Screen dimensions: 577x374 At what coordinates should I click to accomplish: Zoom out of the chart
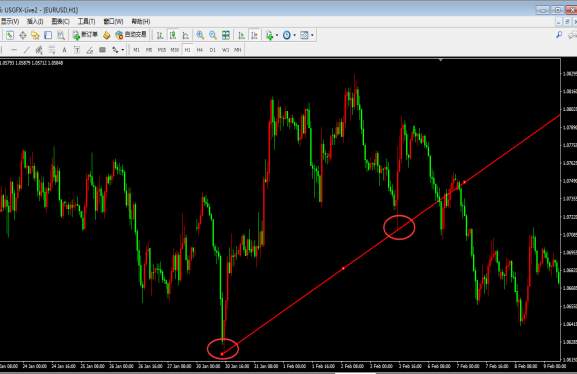pyautogui.click(x=213, y=35)
